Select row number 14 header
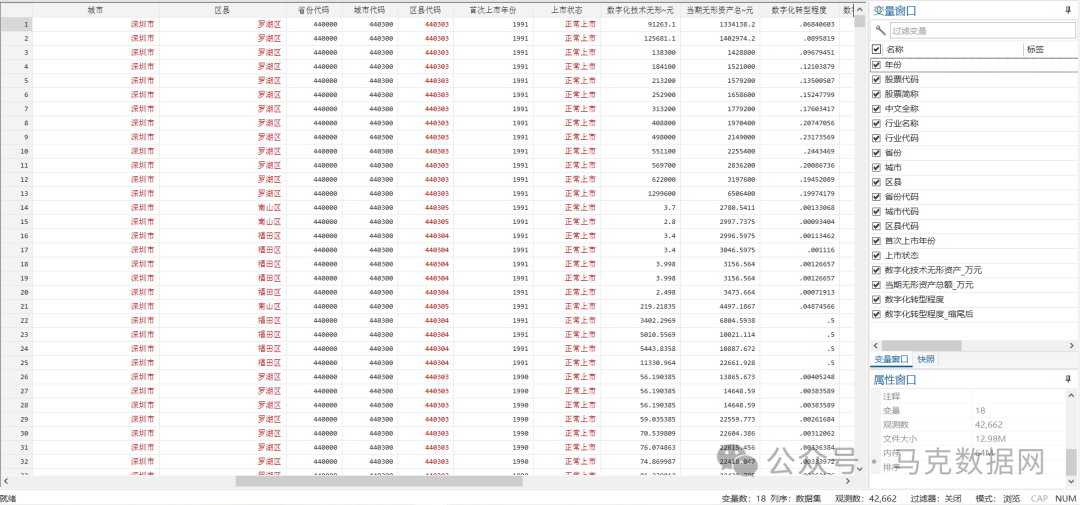Image resolution: width=1080 pixels, height=505 pixels. pyautogui.click(x=16, y=207)
